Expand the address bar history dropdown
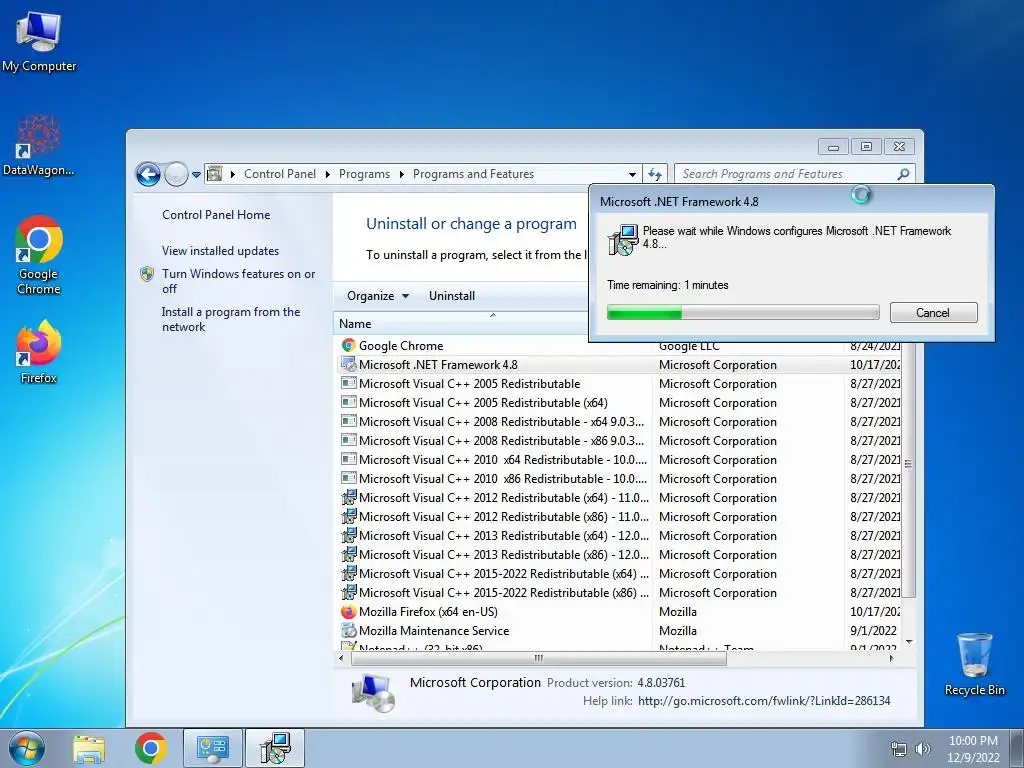Viewport: 1024px width, 768px height. [632, 174]
